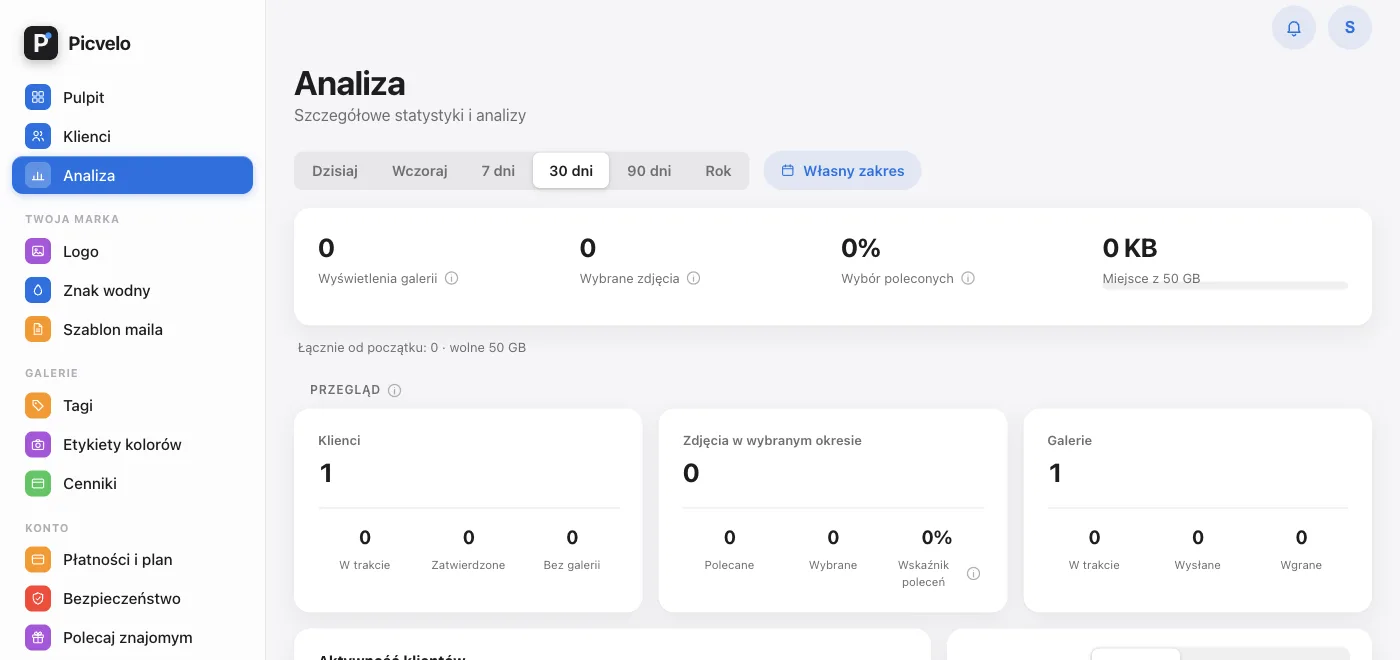Open the Polecaj znajomym page
1400x660 pixels.
pos(132,637)
